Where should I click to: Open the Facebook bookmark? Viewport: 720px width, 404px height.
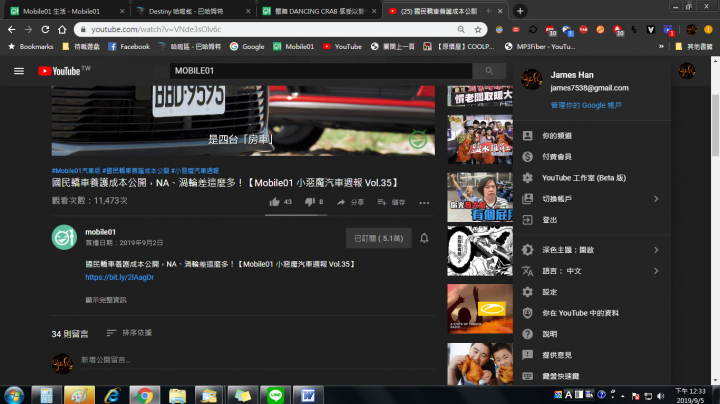pyautogui.click(x=129, y=46)
